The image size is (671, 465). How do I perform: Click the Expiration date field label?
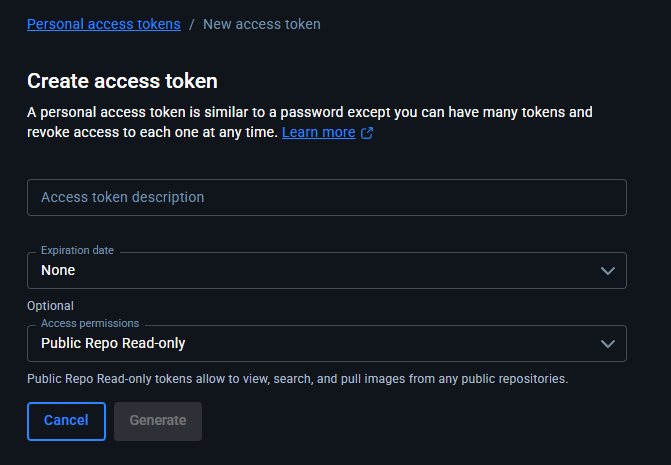[x=77, y=250]
